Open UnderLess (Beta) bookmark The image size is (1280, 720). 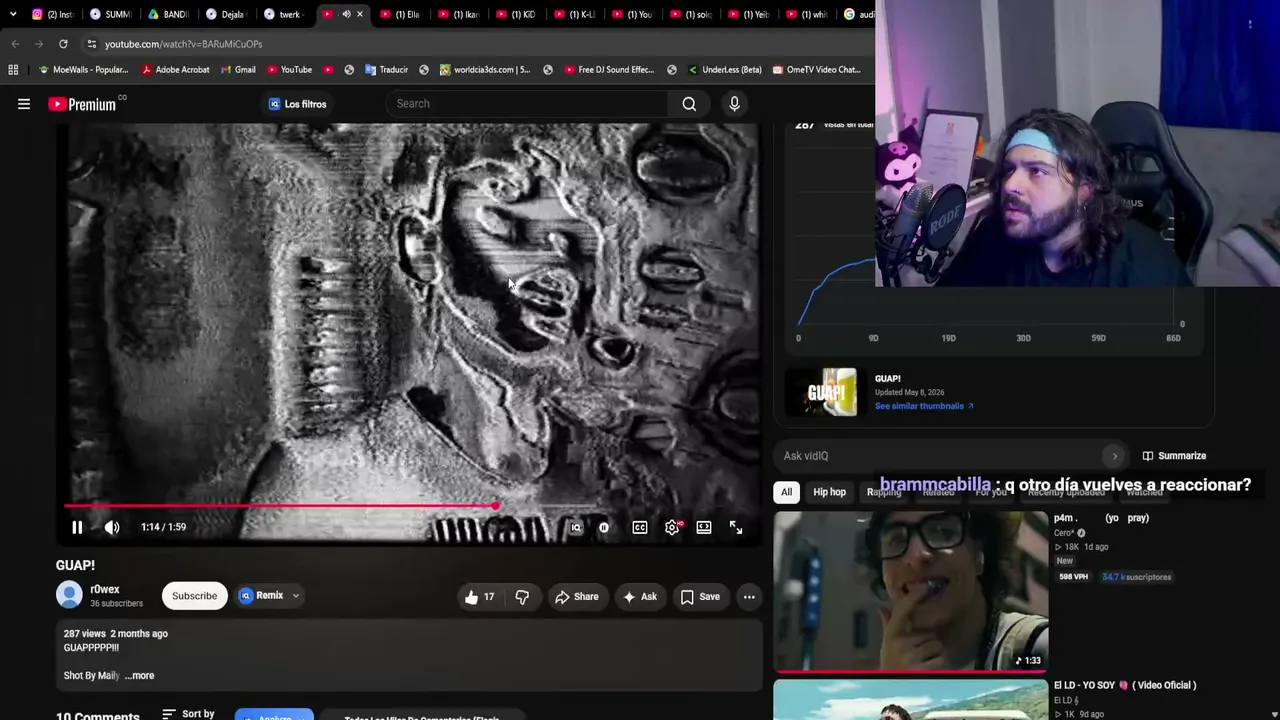[724, 70]
